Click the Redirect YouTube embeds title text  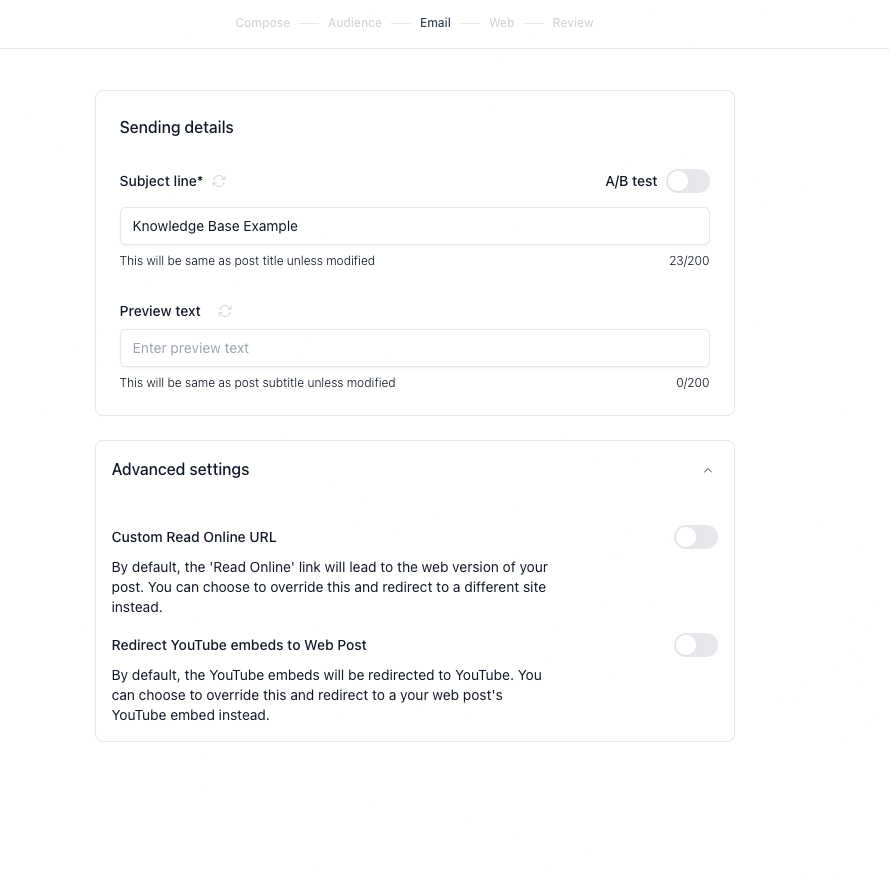pyautogui.click(x=239, y=645)
